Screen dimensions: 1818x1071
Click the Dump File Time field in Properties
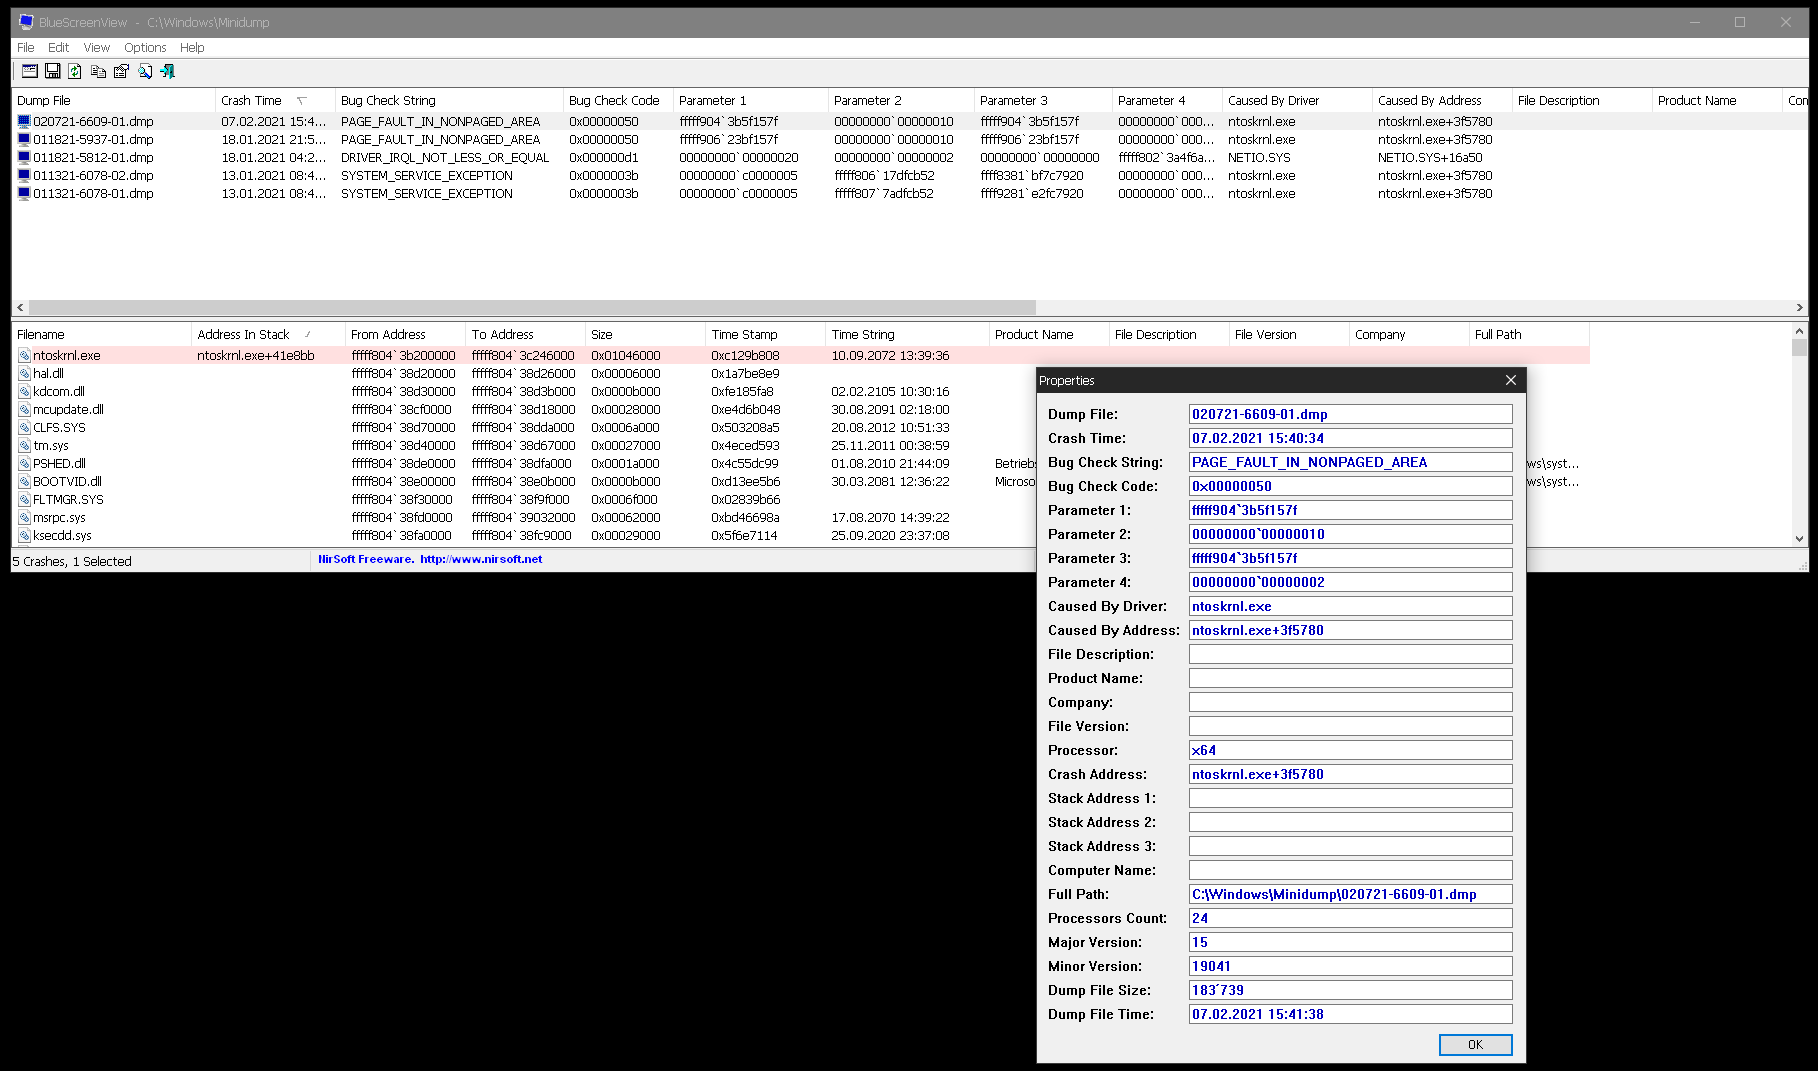point(1350,1014)
